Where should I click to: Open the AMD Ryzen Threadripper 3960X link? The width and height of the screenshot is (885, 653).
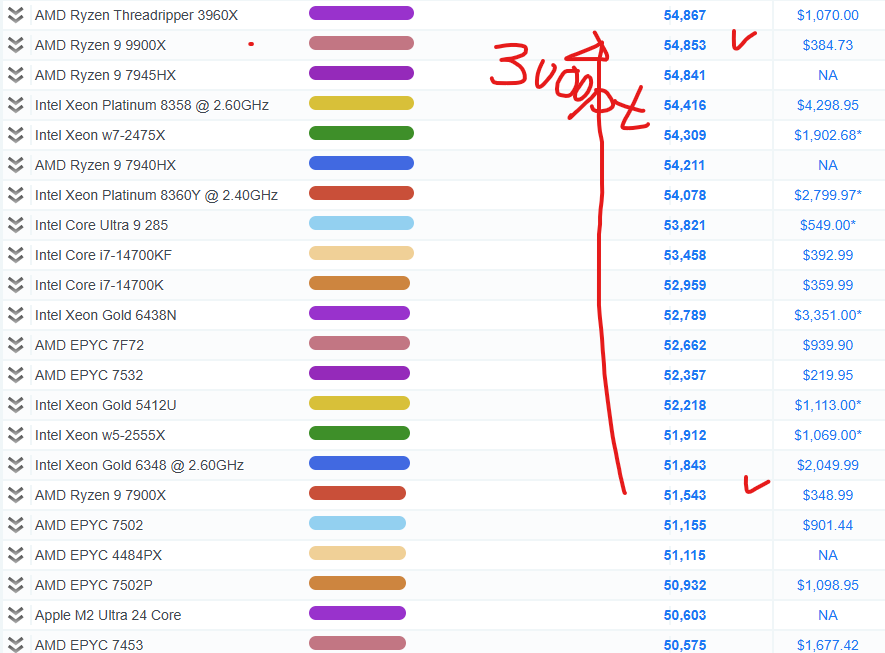[x=136, y=15]
